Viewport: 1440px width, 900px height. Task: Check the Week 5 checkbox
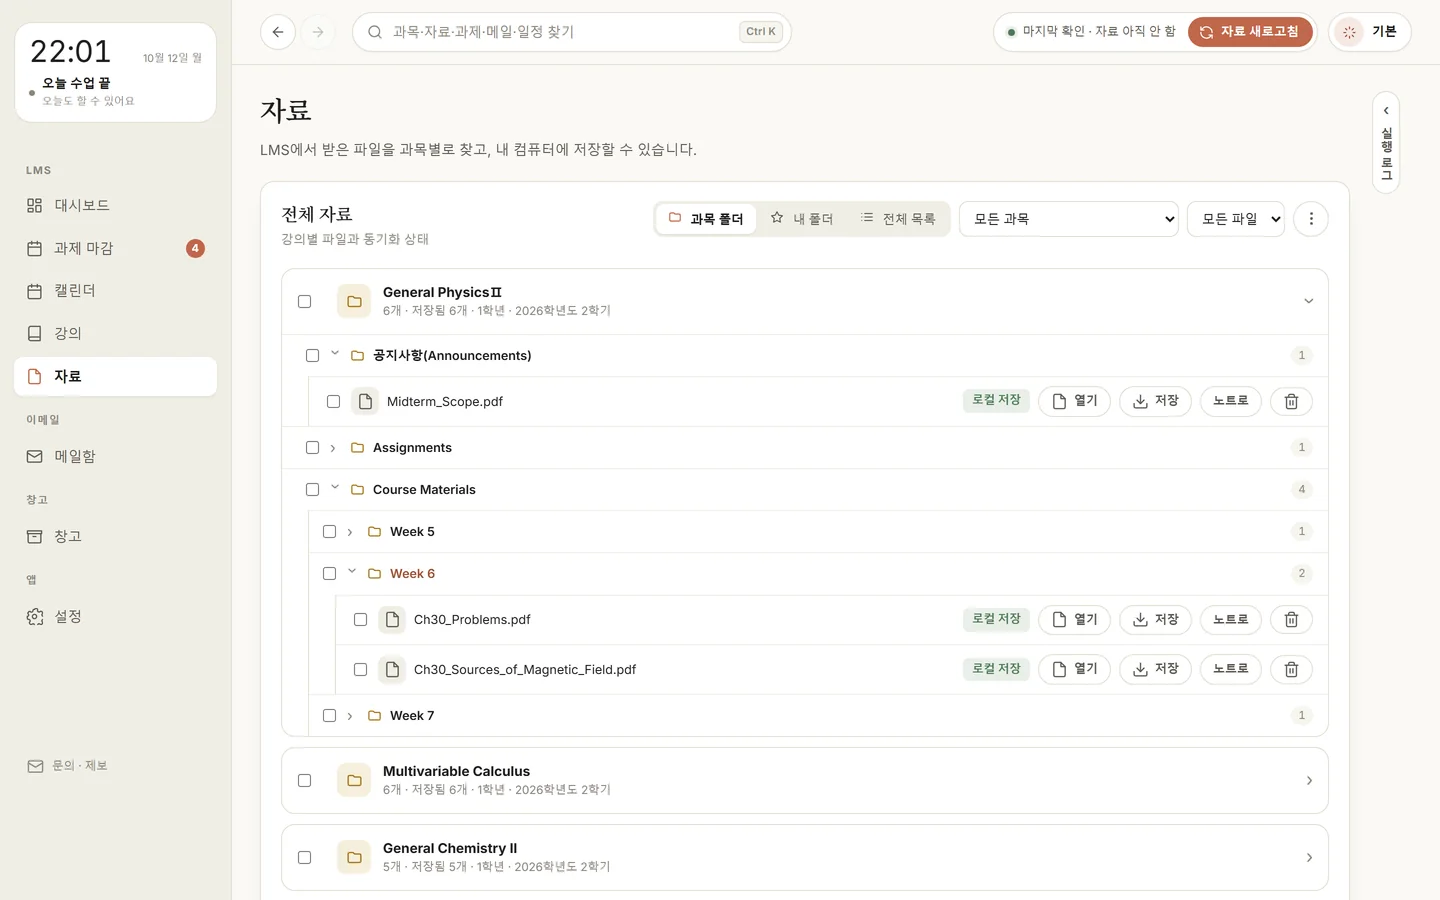(329, 532)
